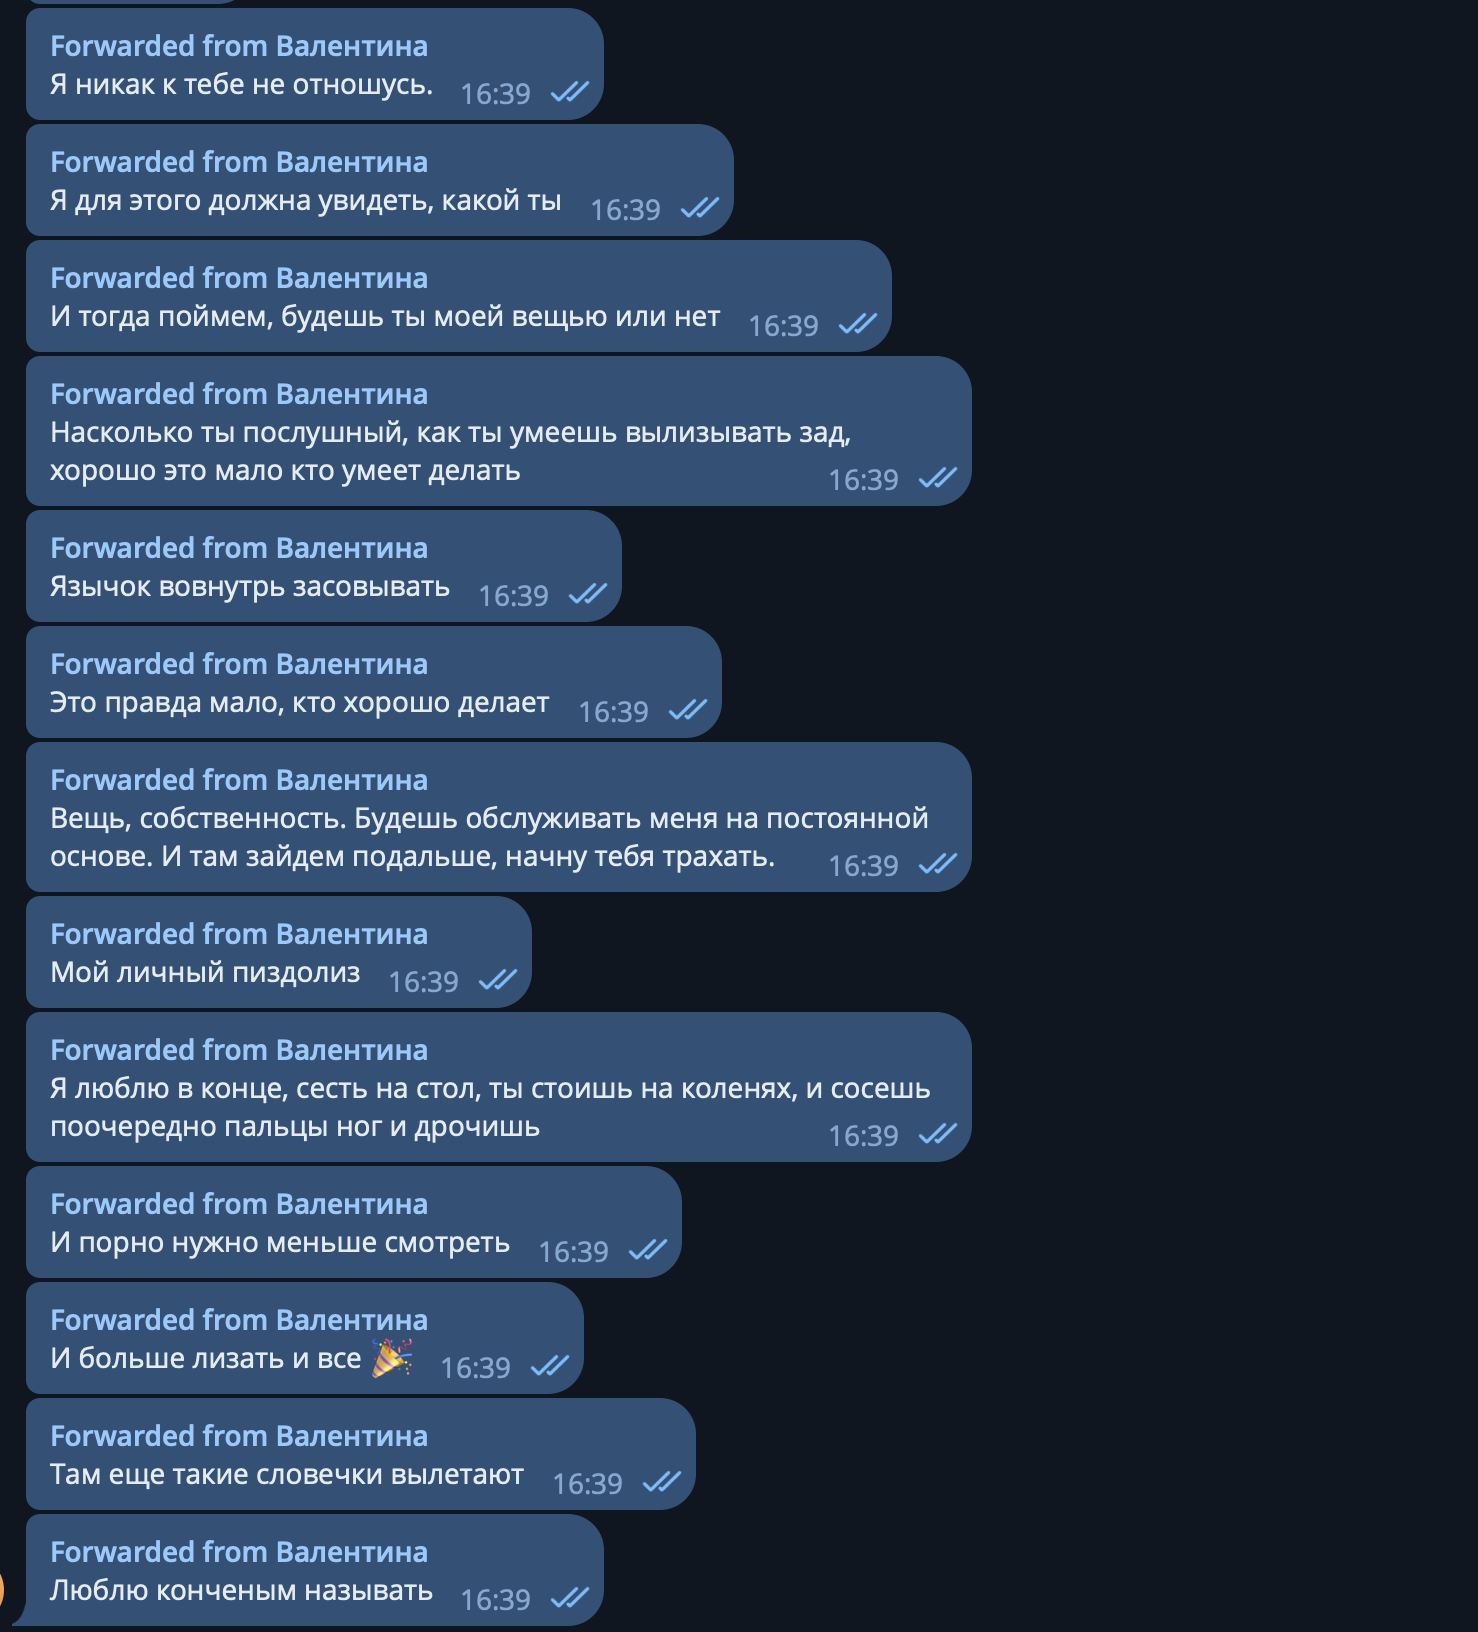Click read checkmarks on 'Там еще такие словечки' message
1478x1632 pixels.
tap(662, 1483)
